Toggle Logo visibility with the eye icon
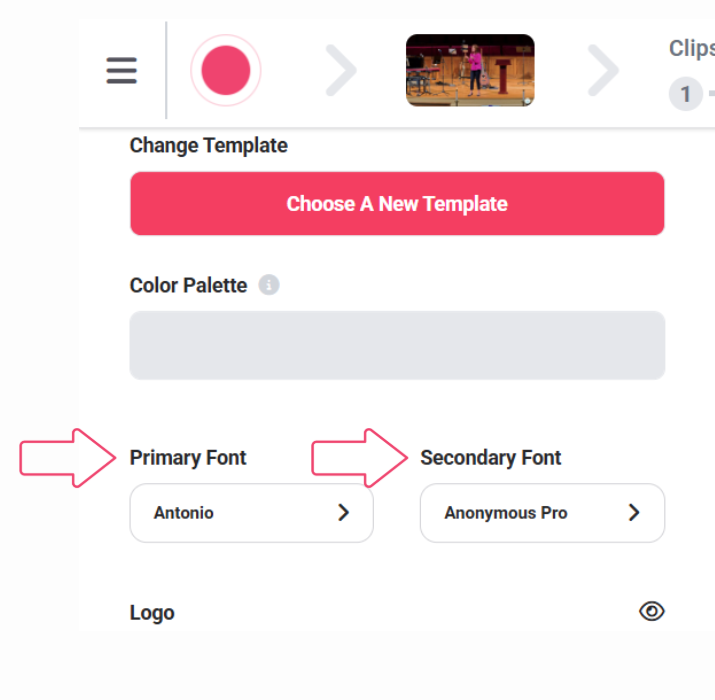The height and width of the screenshot is (700, 715). coord(652,611)
